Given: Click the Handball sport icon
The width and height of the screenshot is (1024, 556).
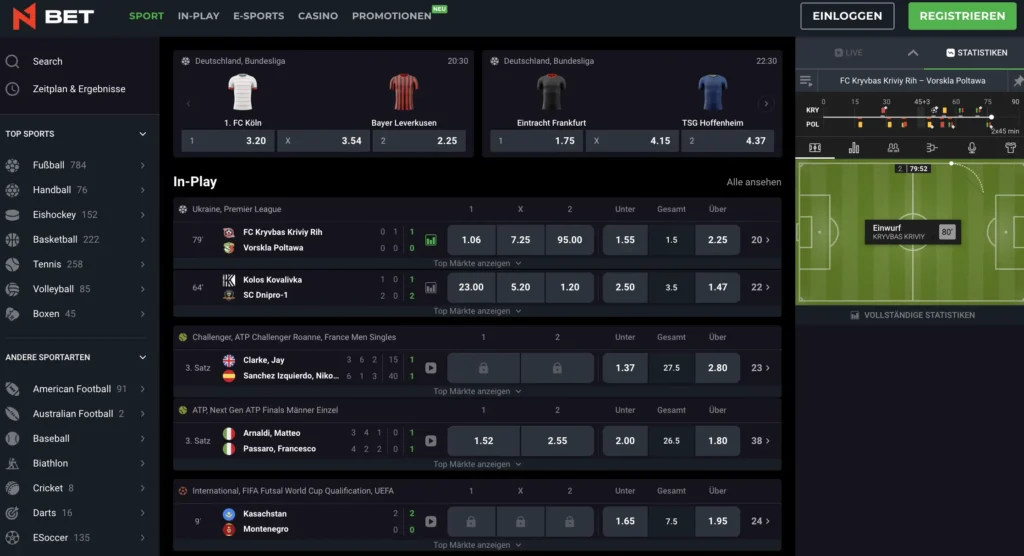Looking at the screenshot, I should (x=12, y=190).
